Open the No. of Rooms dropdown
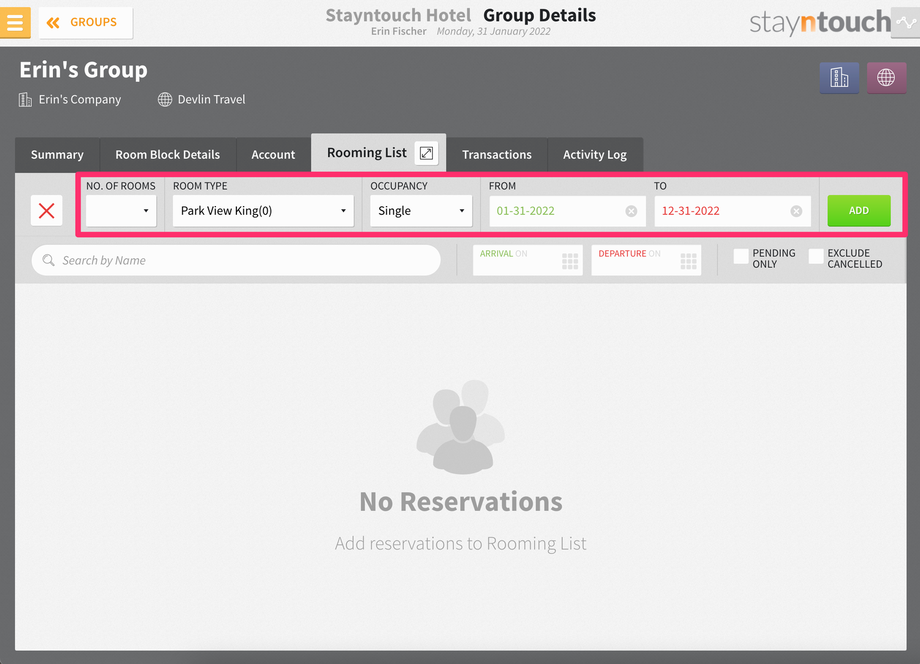The height and width of the screenshot is (664, 920). point(121,211)
